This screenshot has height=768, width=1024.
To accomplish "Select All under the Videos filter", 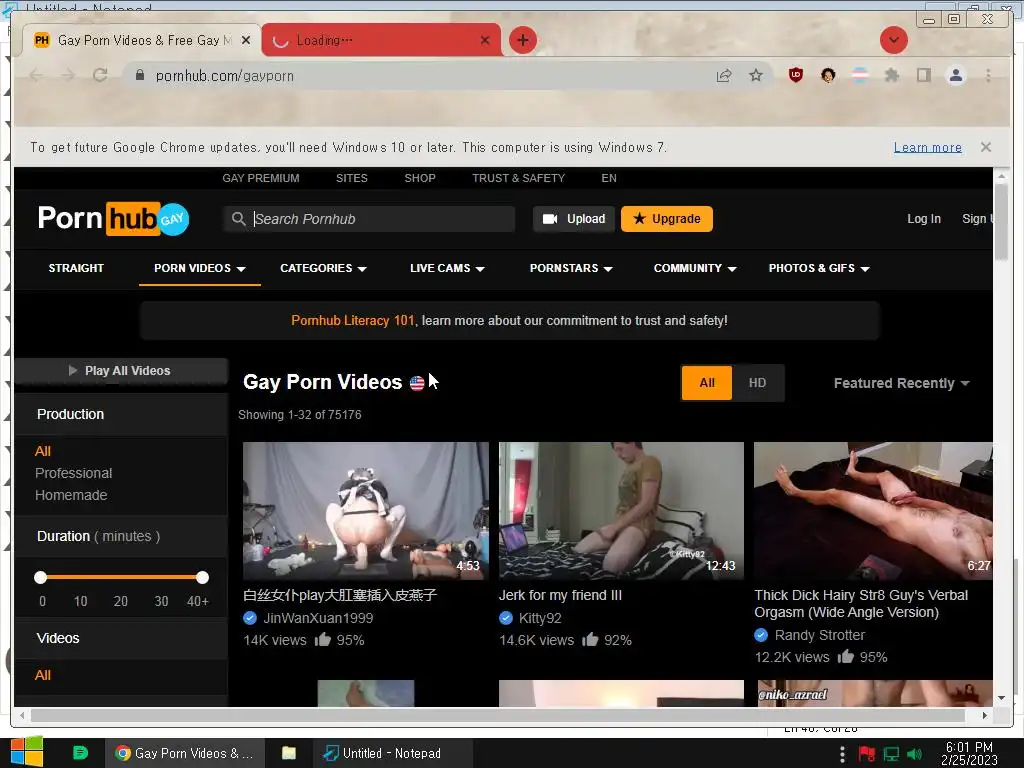I will coord(42,675).
